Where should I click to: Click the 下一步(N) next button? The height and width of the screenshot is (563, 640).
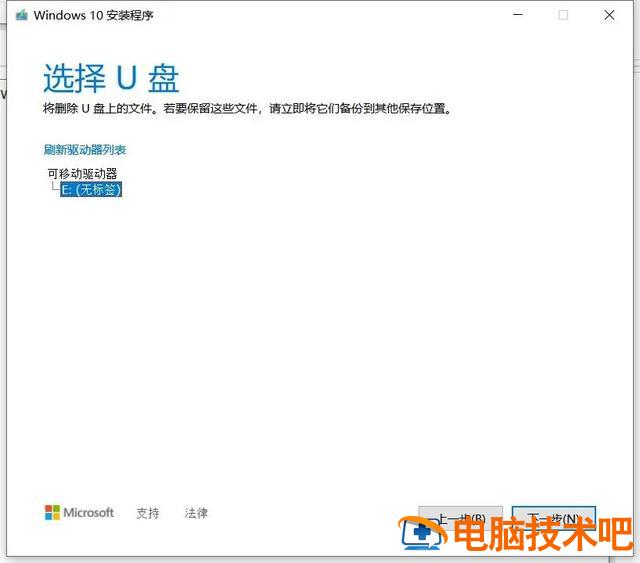pyautogui.click(x=554, y=518)
